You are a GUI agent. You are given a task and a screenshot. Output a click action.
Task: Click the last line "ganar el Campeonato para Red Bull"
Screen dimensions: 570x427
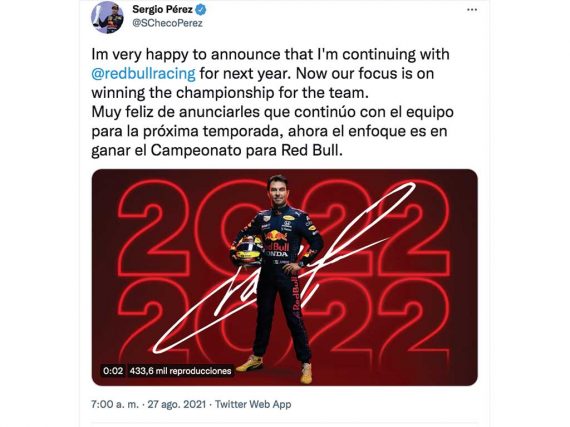[x=217, y=150]
